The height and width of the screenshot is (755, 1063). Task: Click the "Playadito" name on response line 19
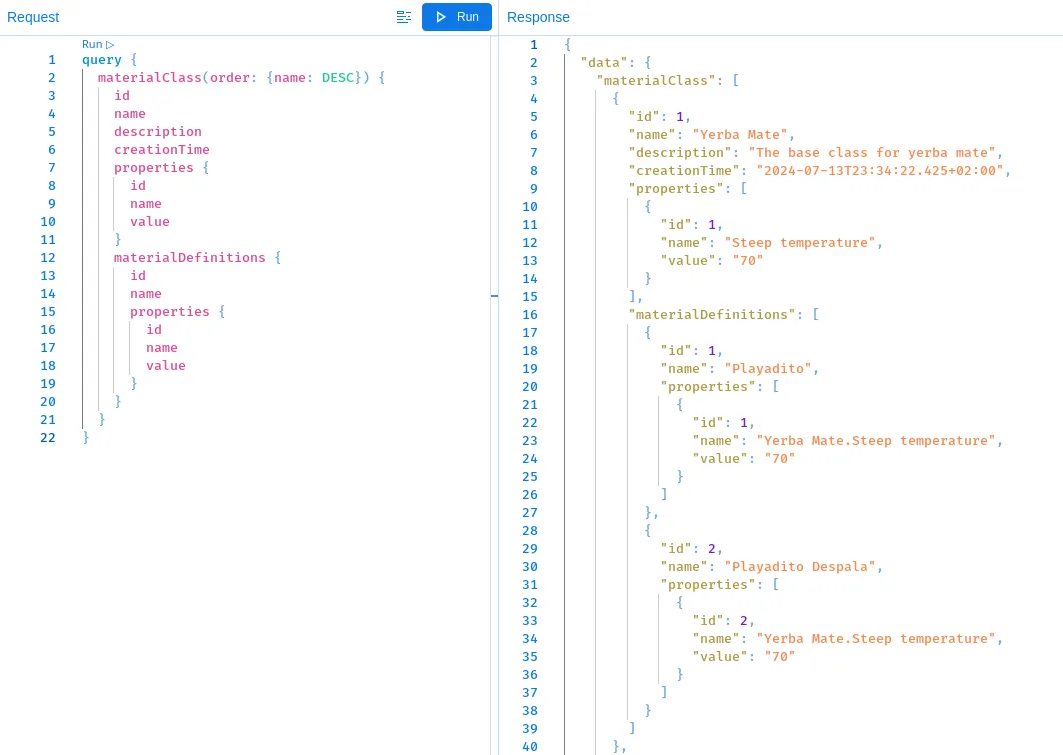(x=767, y=369)
